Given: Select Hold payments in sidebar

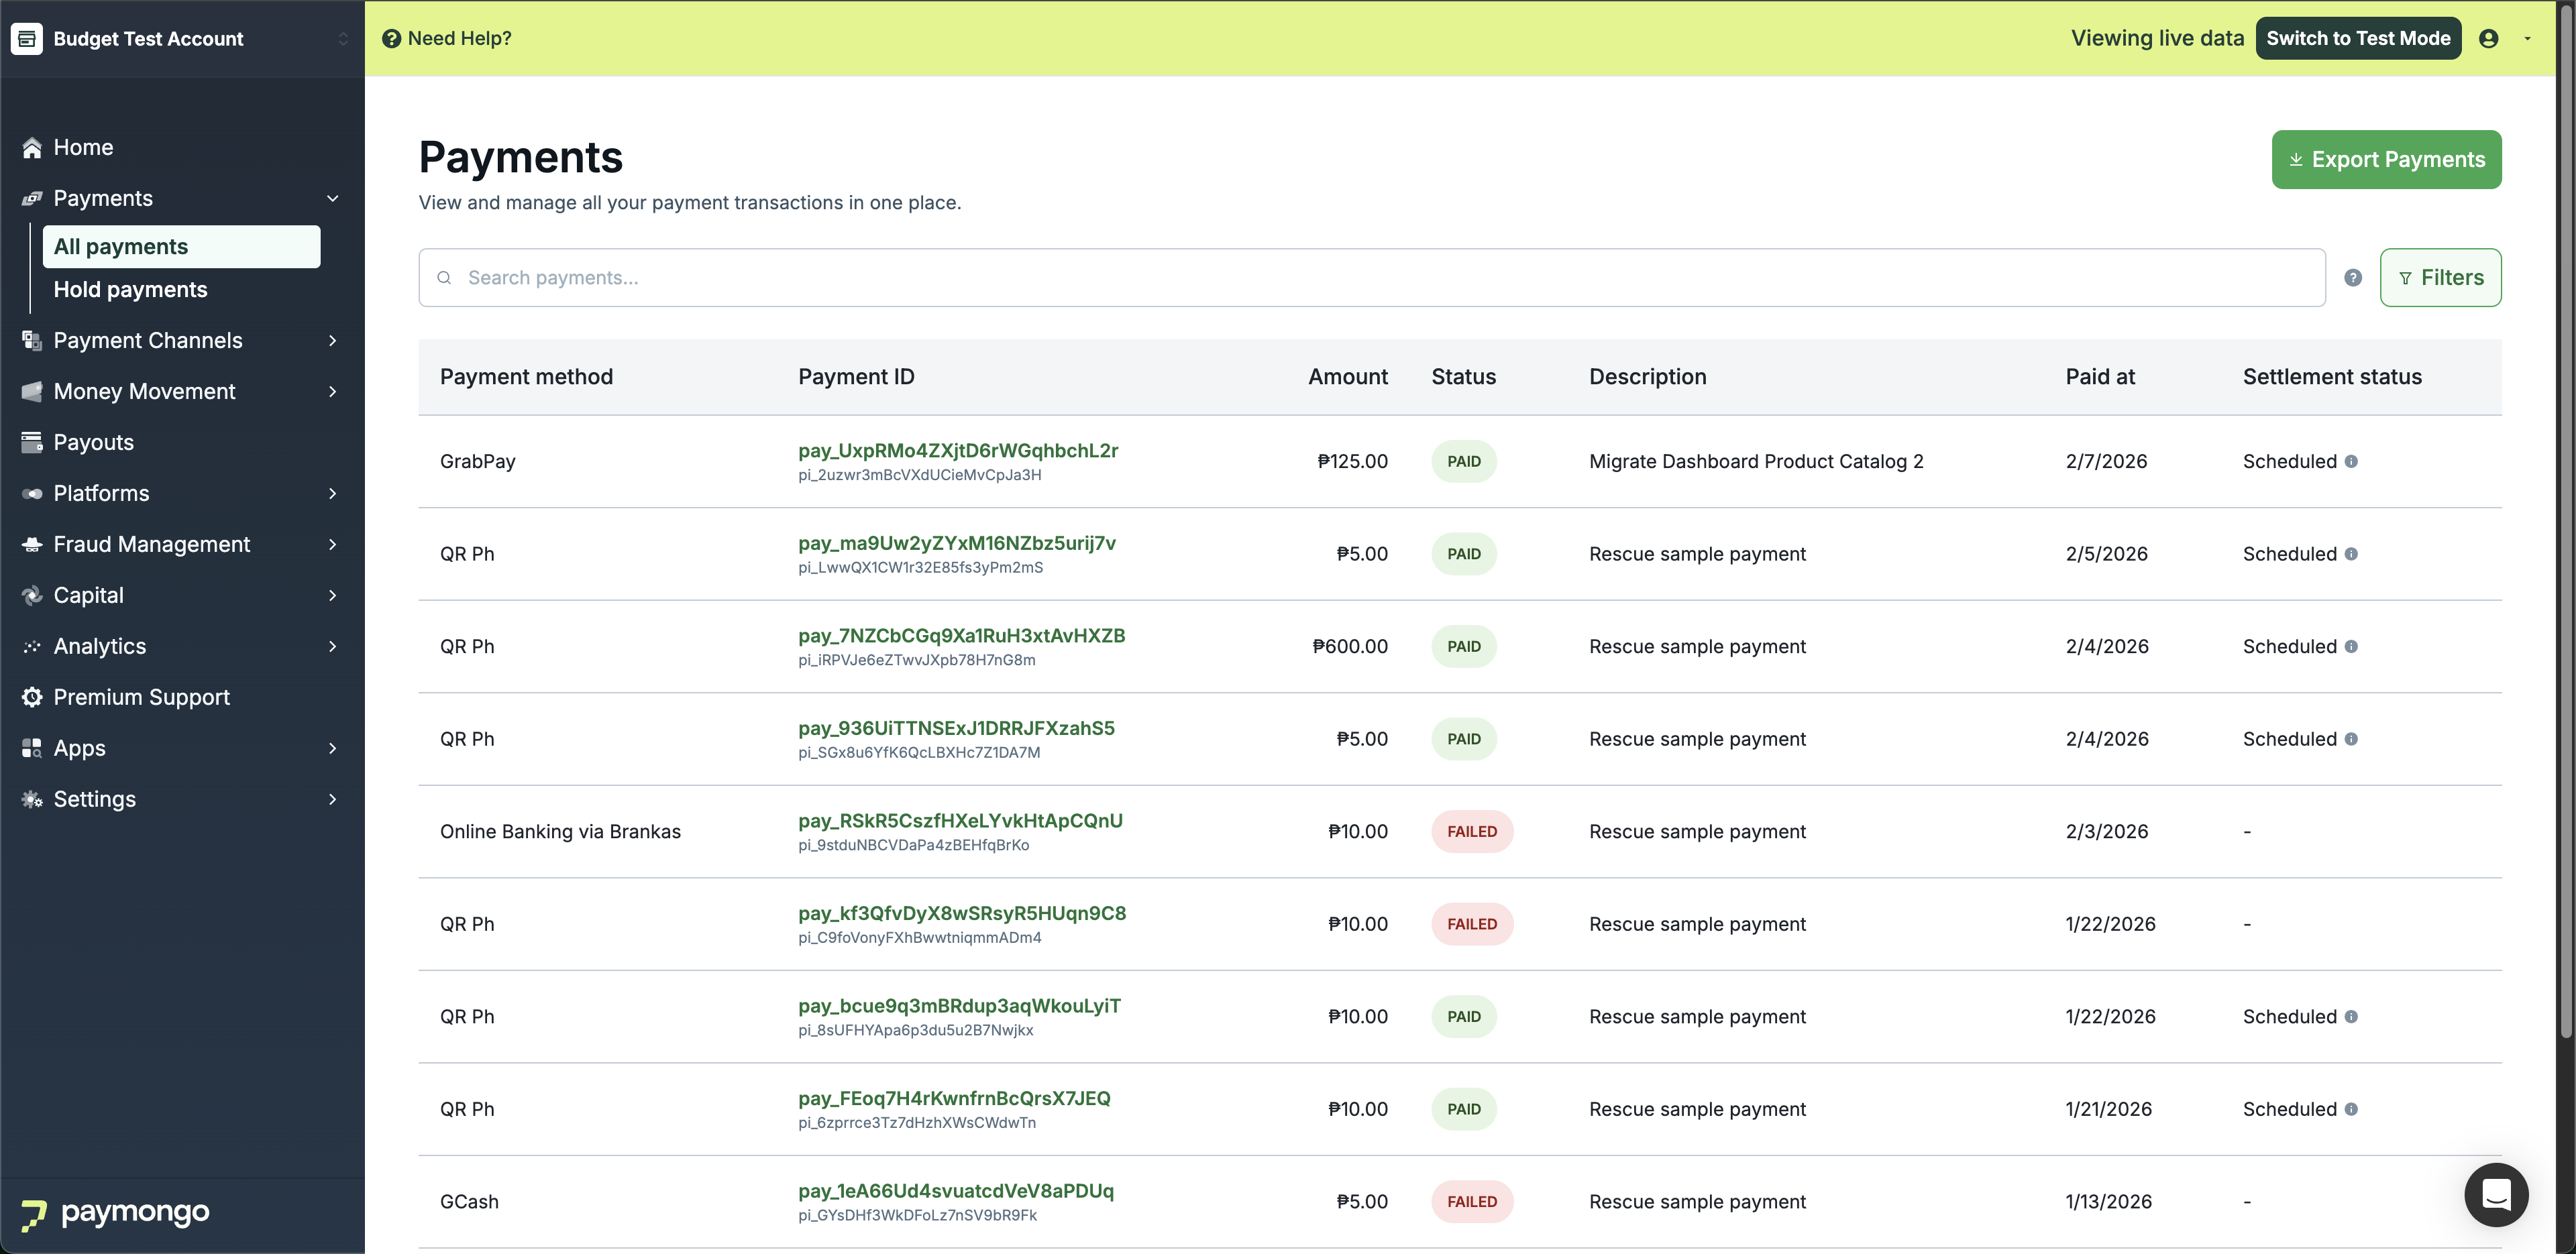Looking at the screenshot, I should click(130, 289).
